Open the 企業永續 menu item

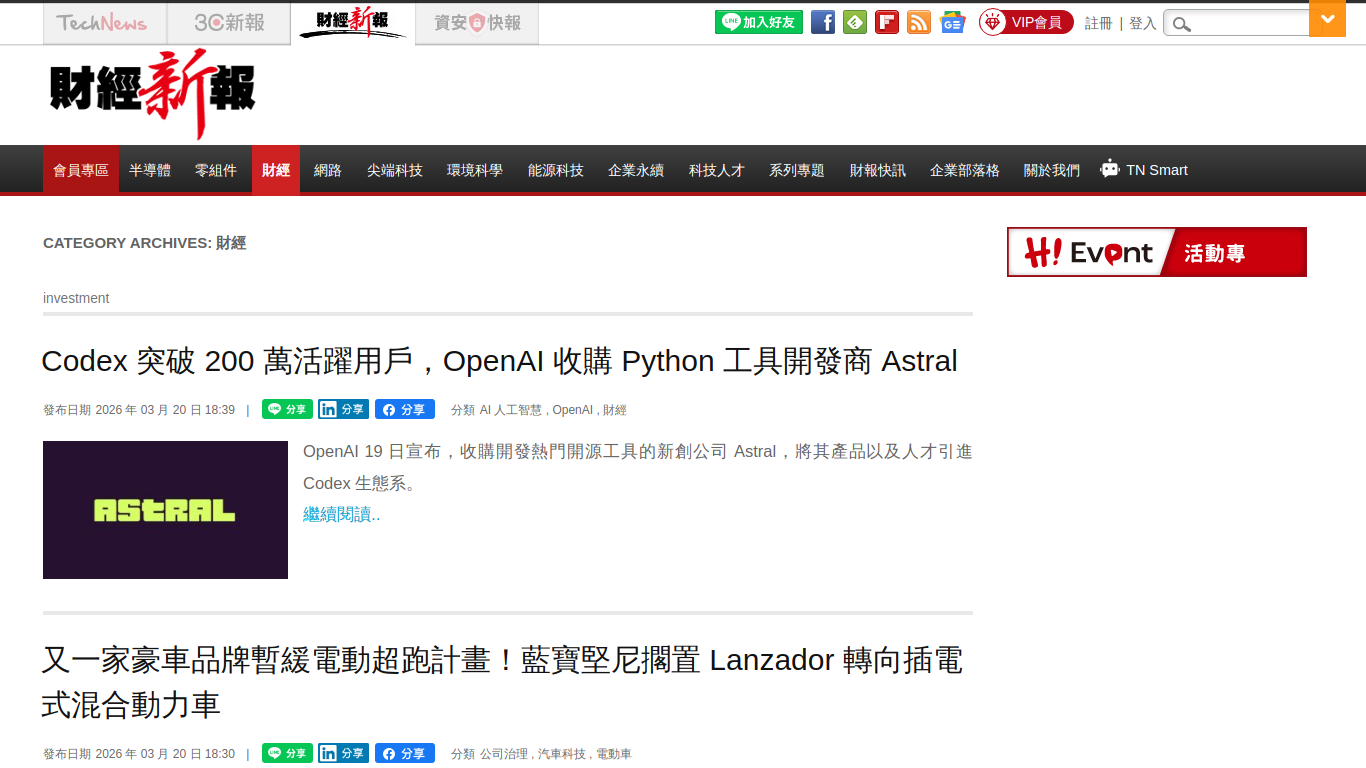[x=636, y=170]
